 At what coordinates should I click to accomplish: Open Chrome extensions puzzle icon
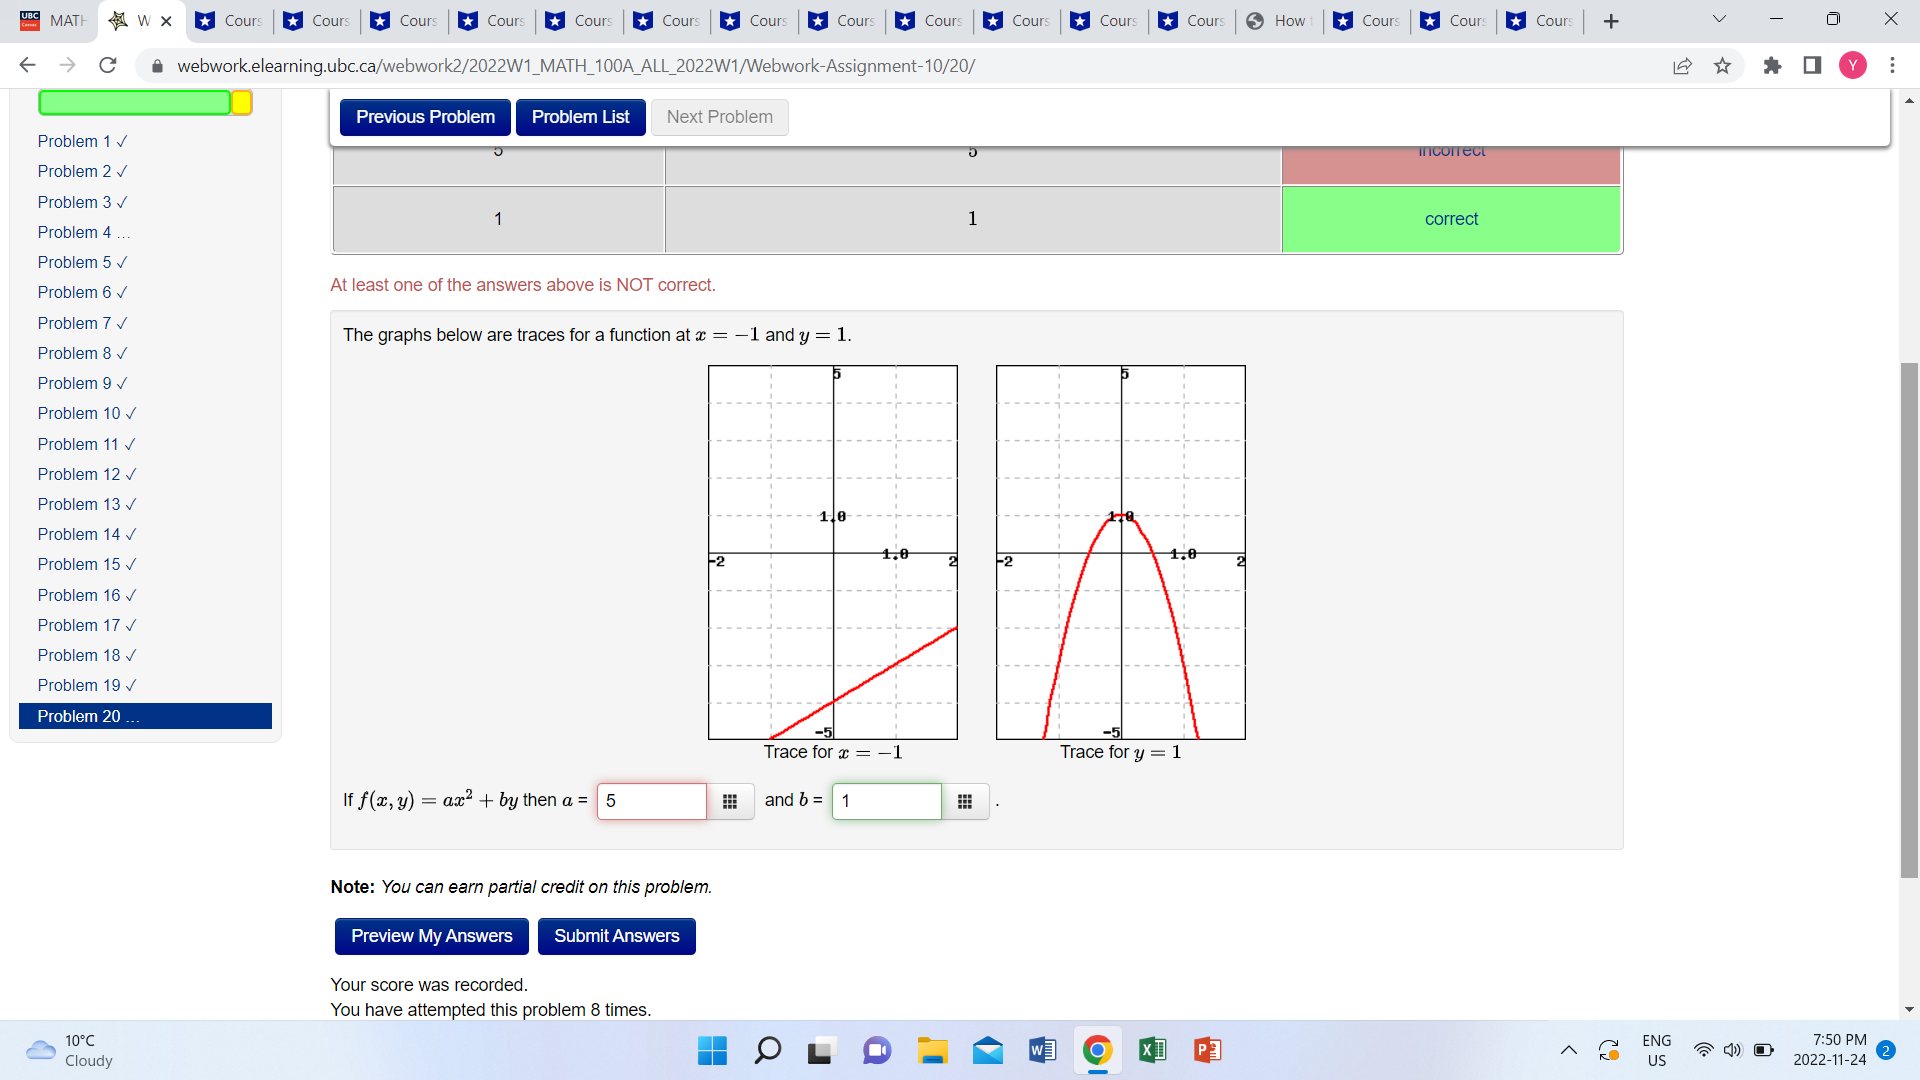tap(1772, 66)
